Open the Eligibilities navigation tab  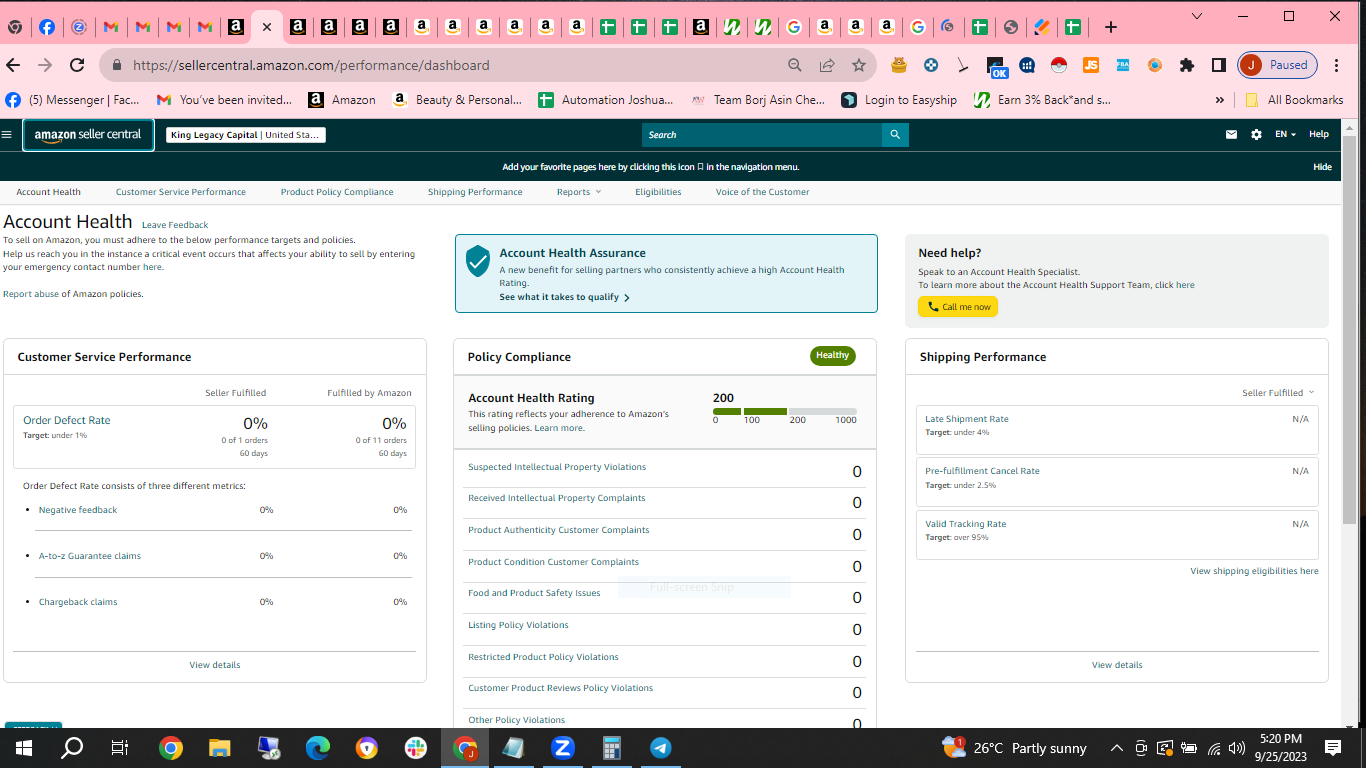click(x=658, y=192)
